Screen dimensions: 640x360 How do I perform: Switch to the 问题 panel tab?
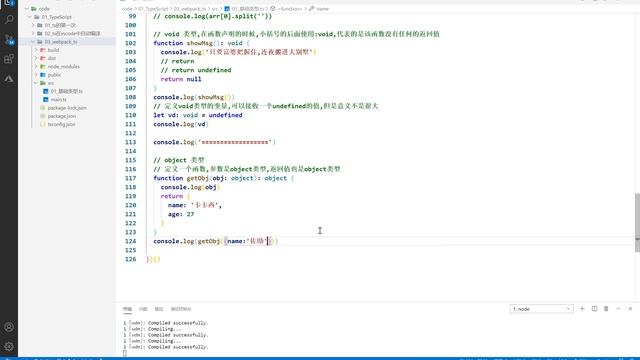(x=143, y=309)
